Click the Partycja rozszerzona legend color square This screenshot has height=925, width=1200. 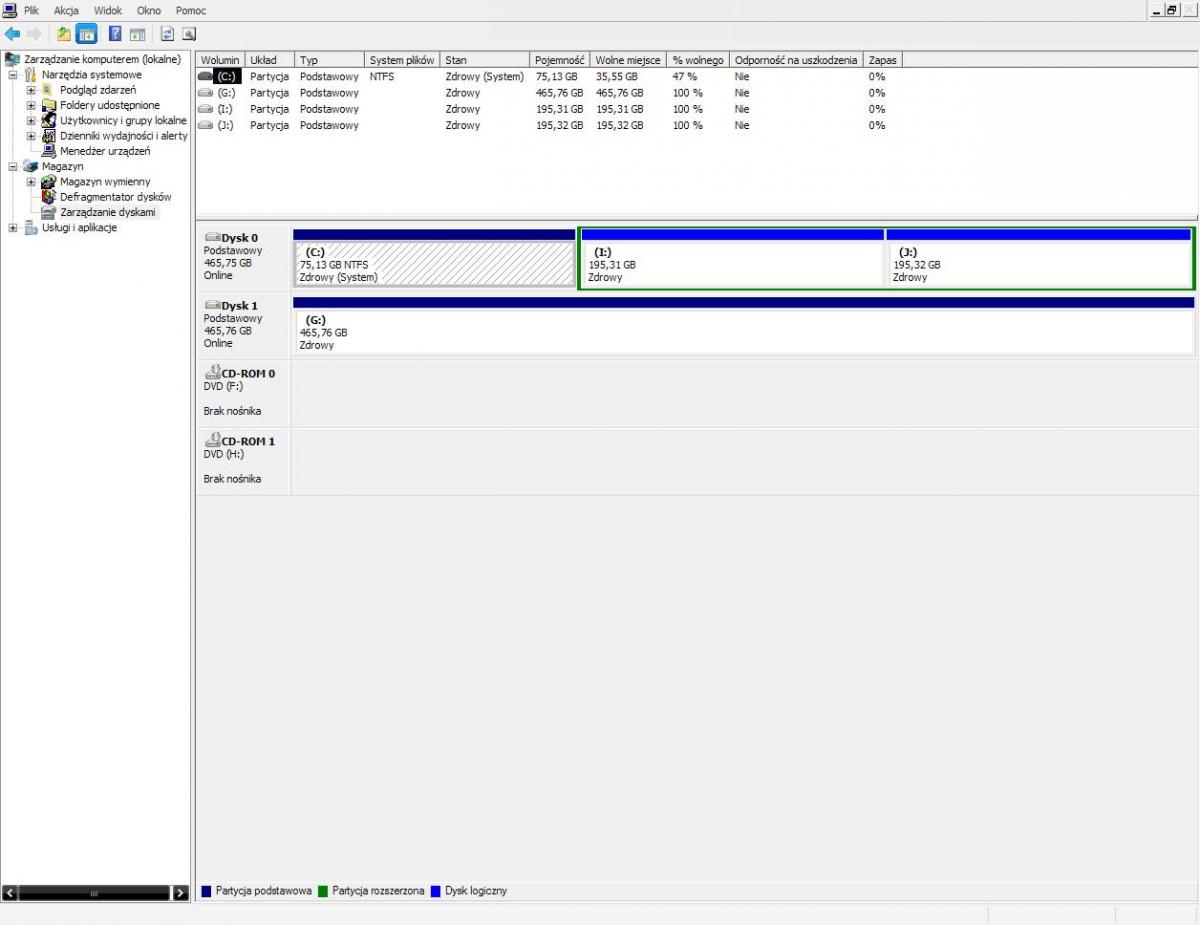323,891
